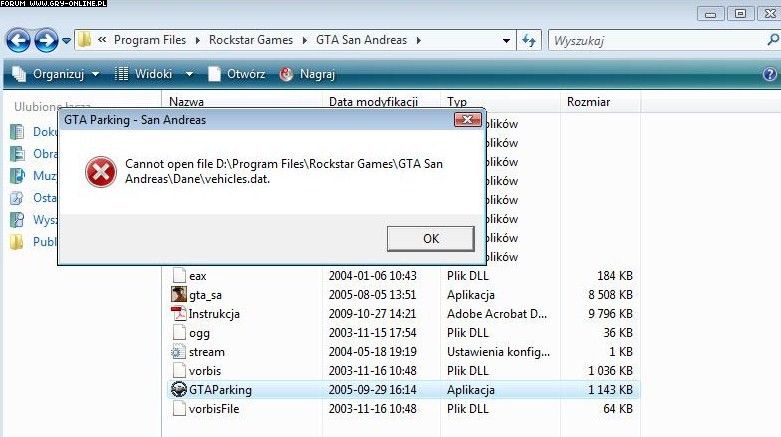This screenshot has width=781, height=437.
Task: Close the GTA Parking error dialog
Action: (x=466, y=120)
